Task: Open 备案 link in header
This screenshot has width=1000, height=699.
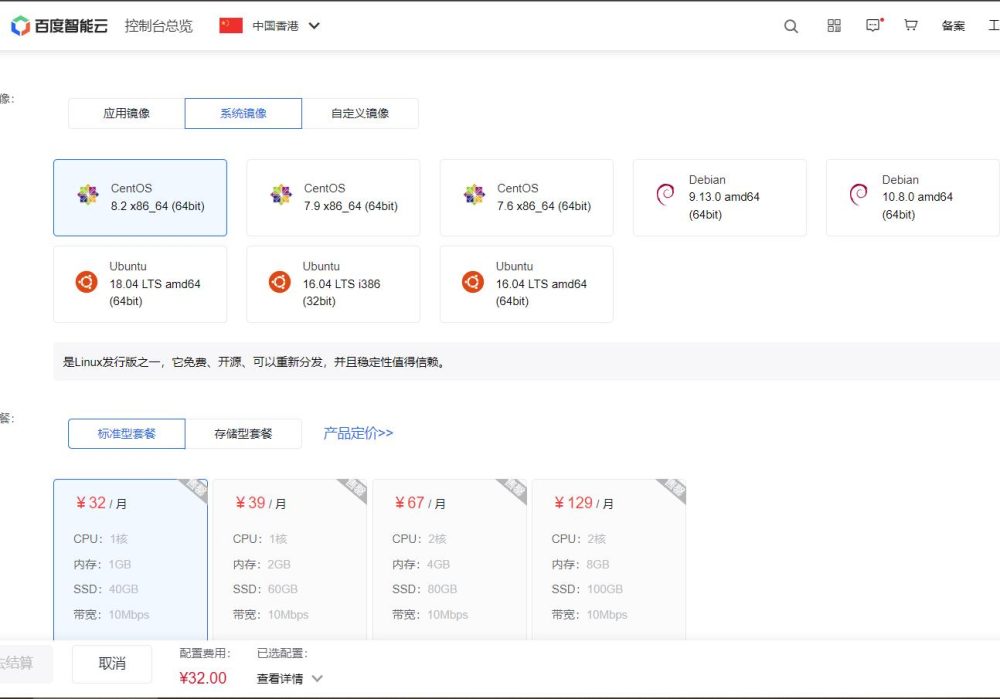Action: pos(953,26)
